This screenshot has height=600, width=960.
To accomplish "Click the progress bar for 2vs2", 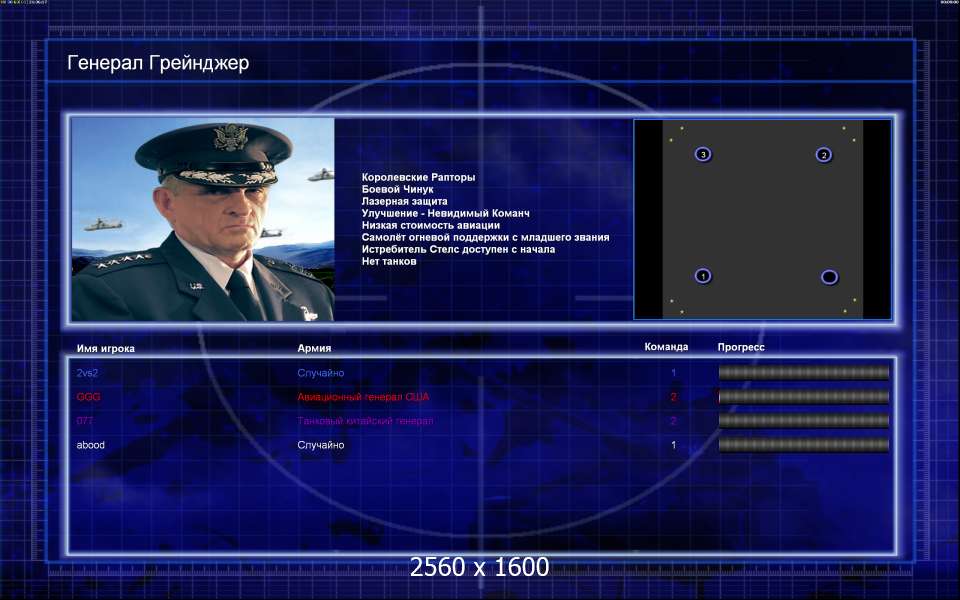I will [803, 373].
